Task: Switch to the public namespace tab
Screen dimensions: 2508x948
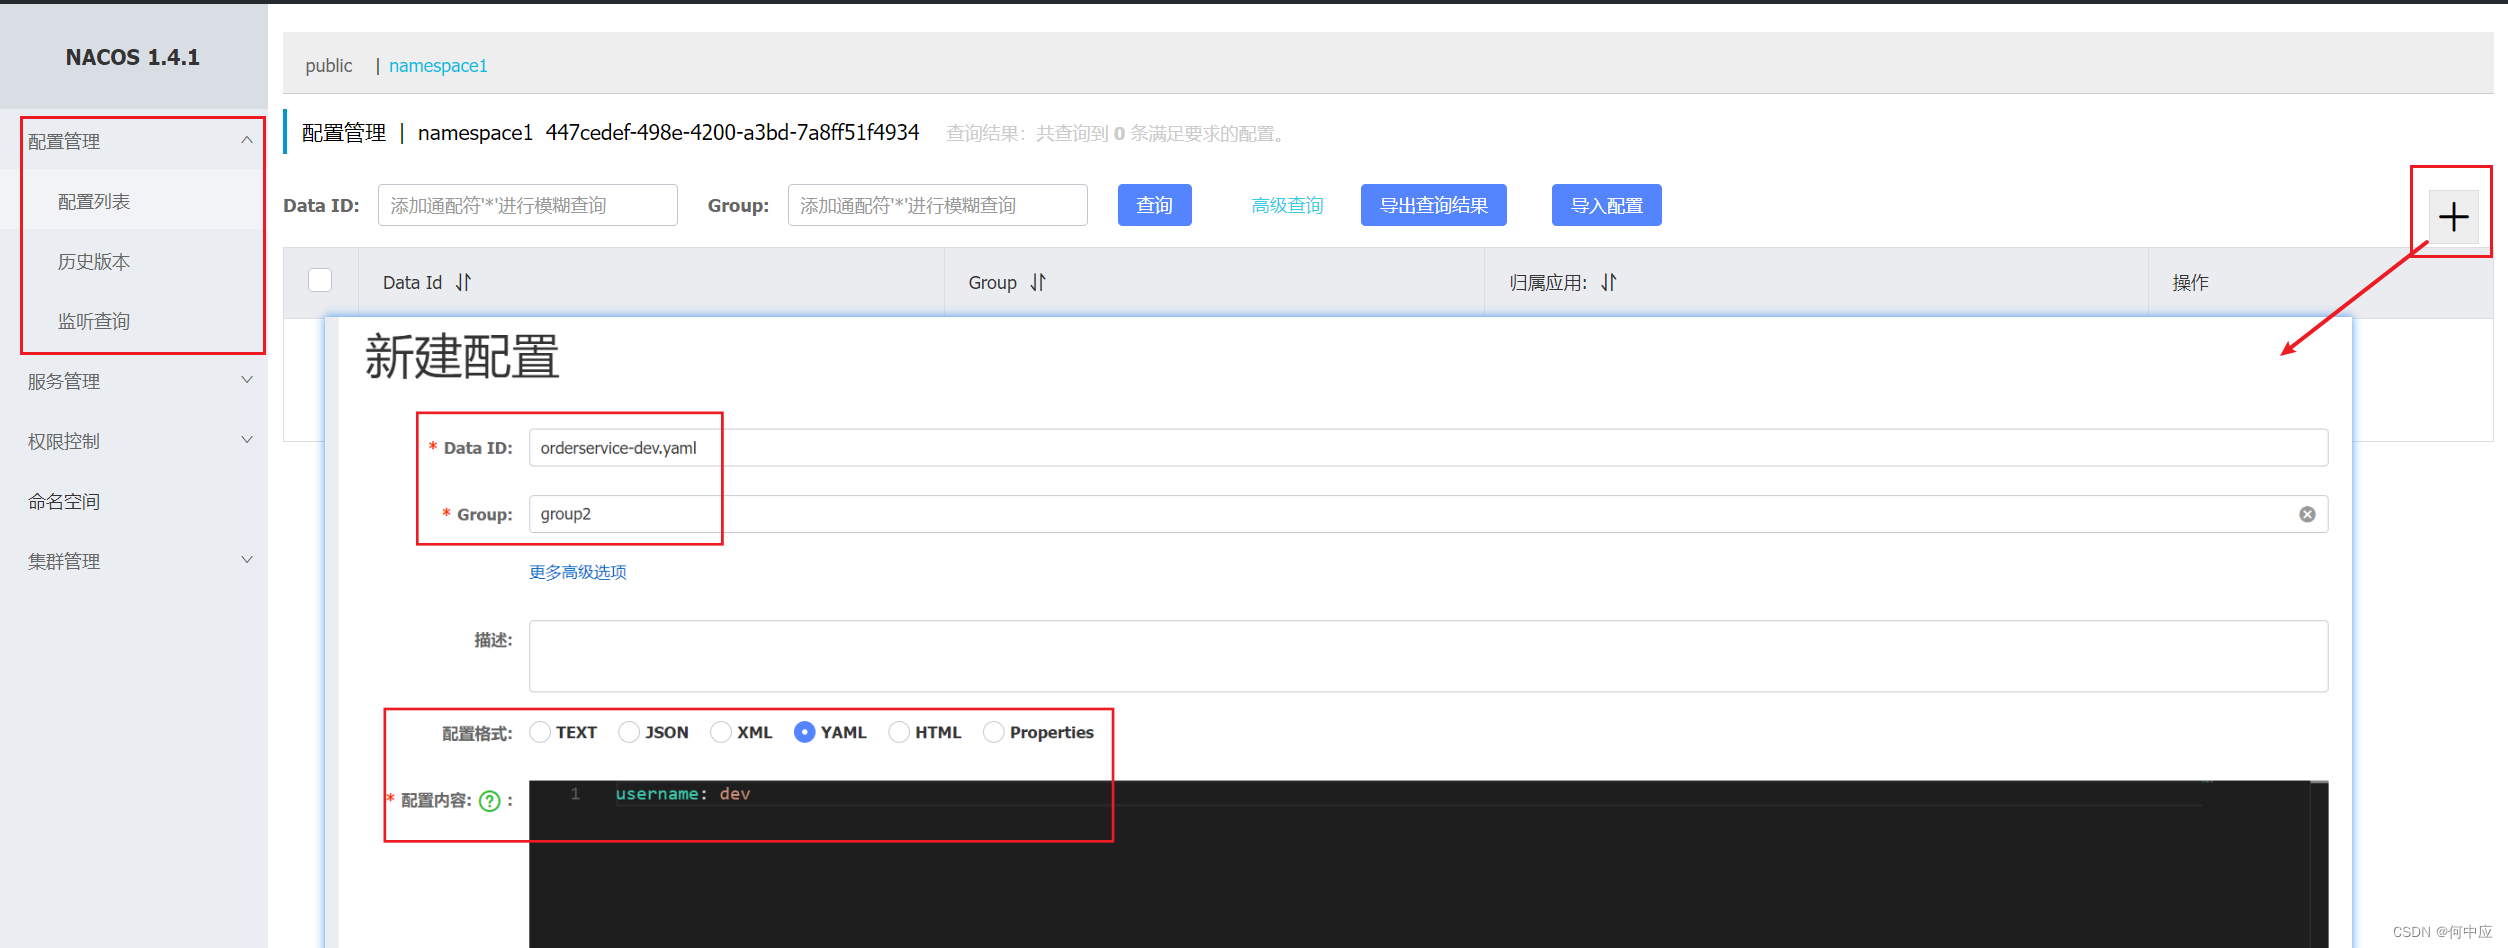Action: 329,65
